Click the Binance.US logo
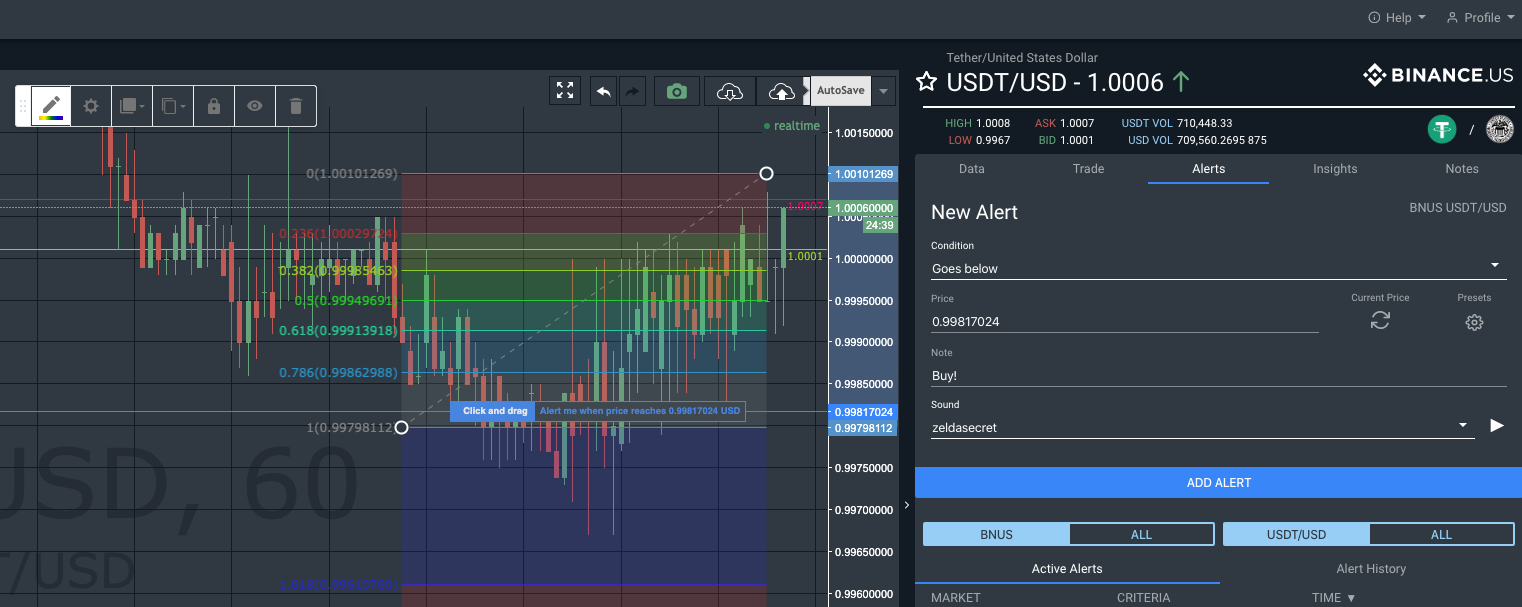 [x=1438, y=75]
